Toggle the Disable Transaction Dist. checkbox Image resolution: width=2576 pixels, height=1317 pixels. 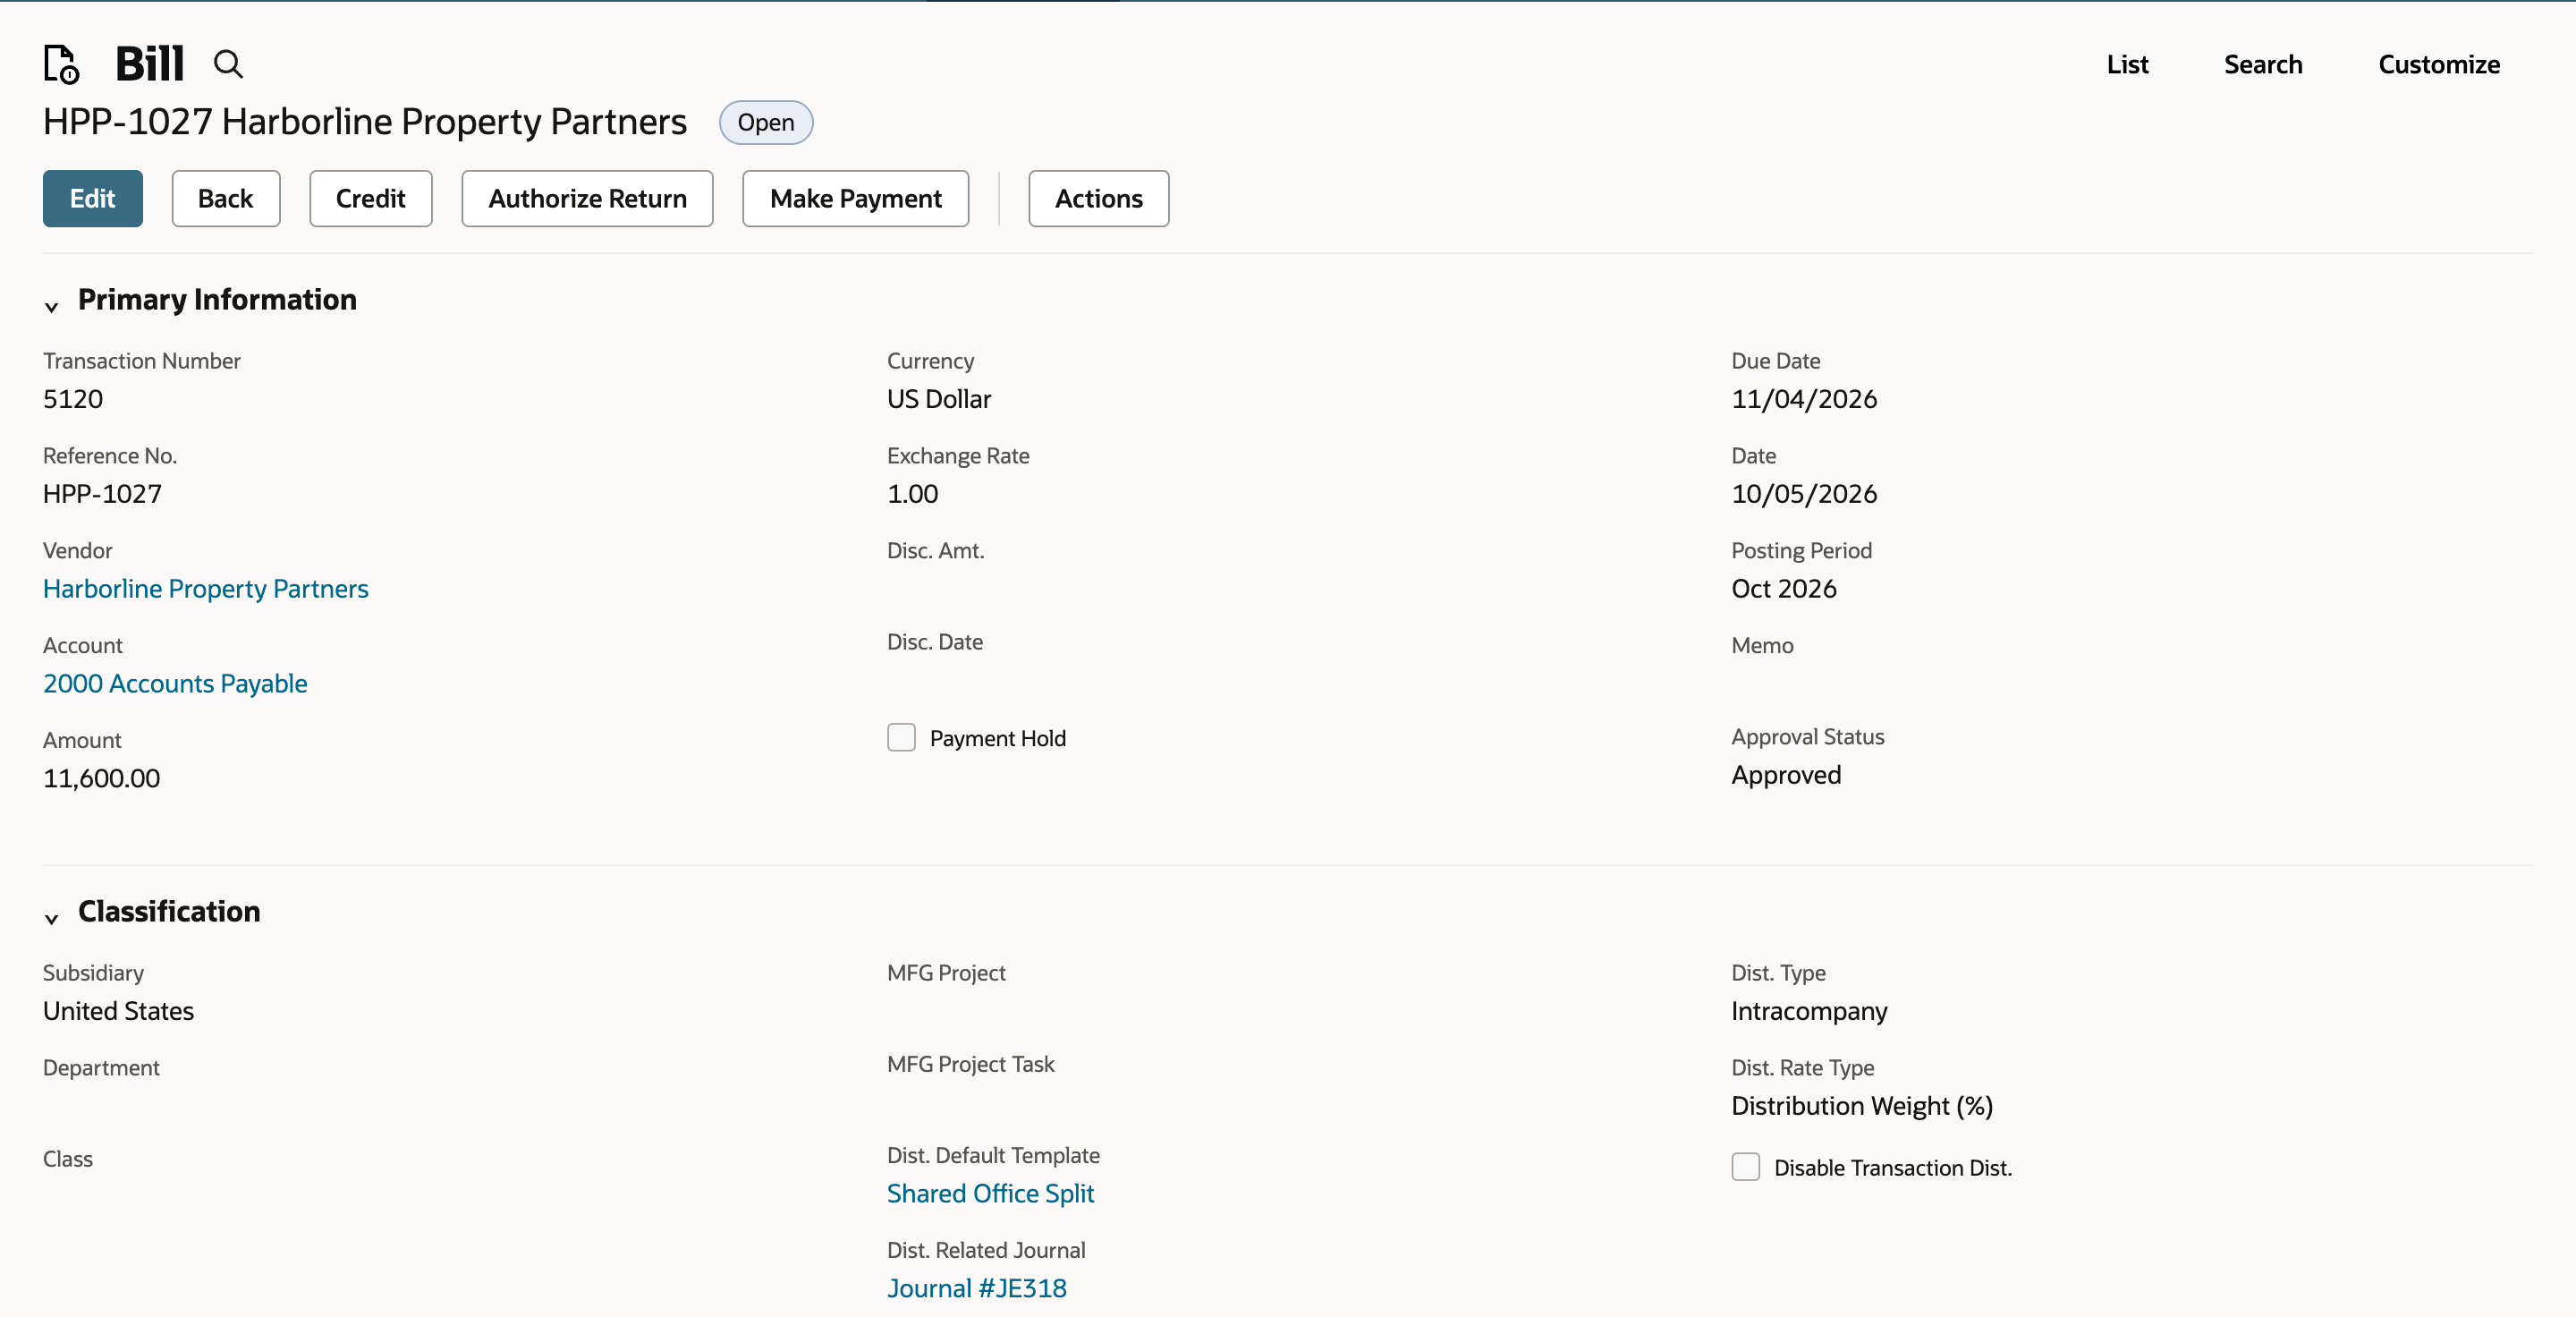(x=1745, y=1166)
